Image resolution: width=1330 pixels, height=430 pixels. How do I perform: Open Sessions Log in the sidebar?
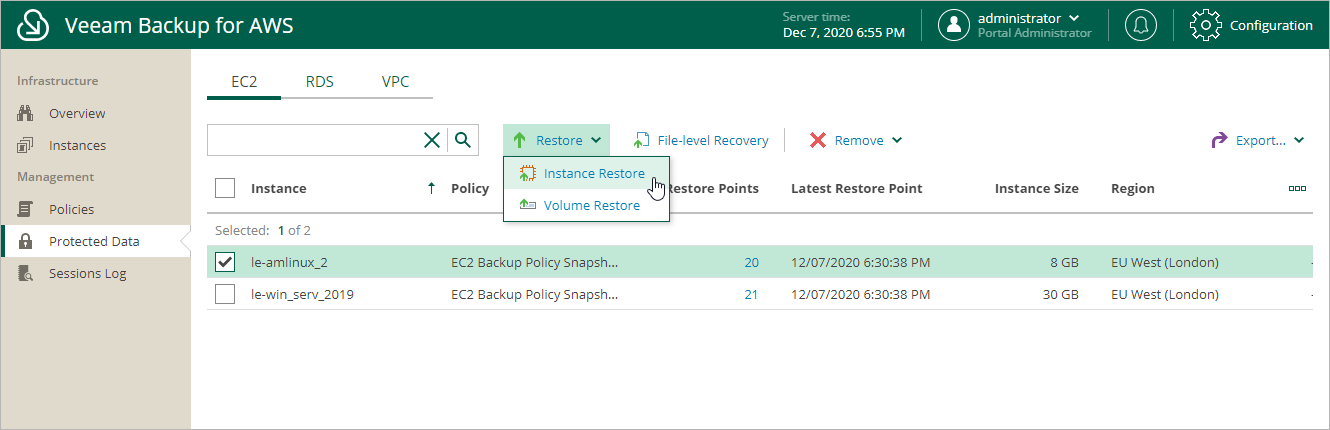(x=87, y=273)
